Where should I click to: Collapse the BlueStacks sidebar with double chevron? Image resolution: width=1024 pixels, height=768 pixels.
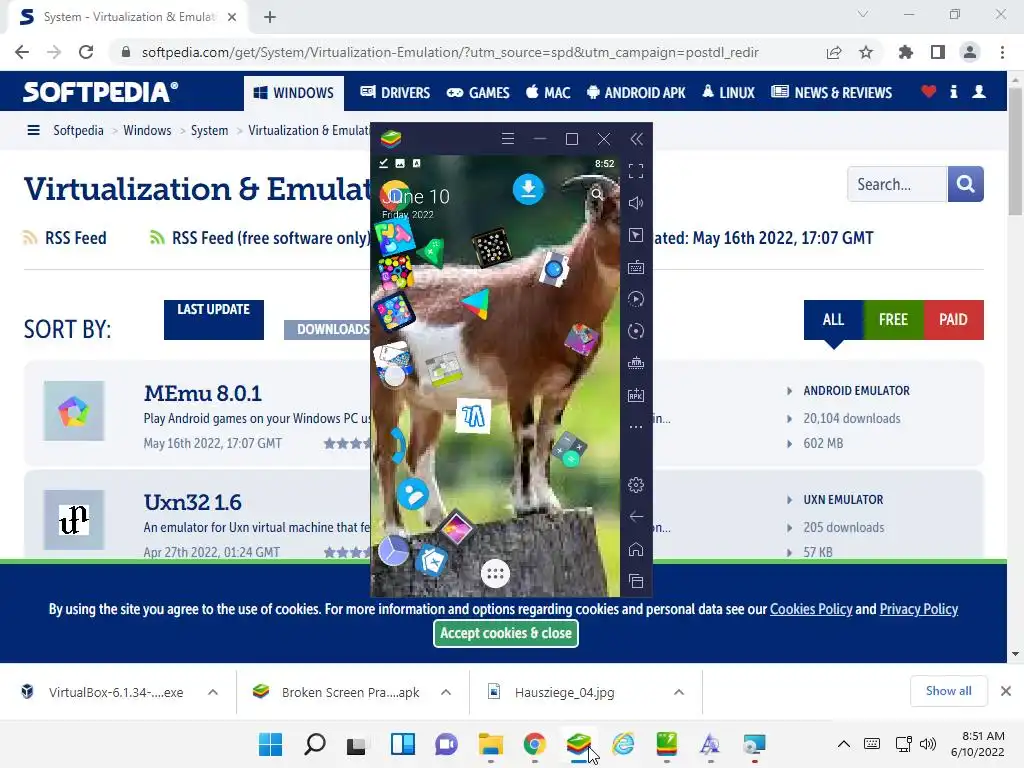636,138
